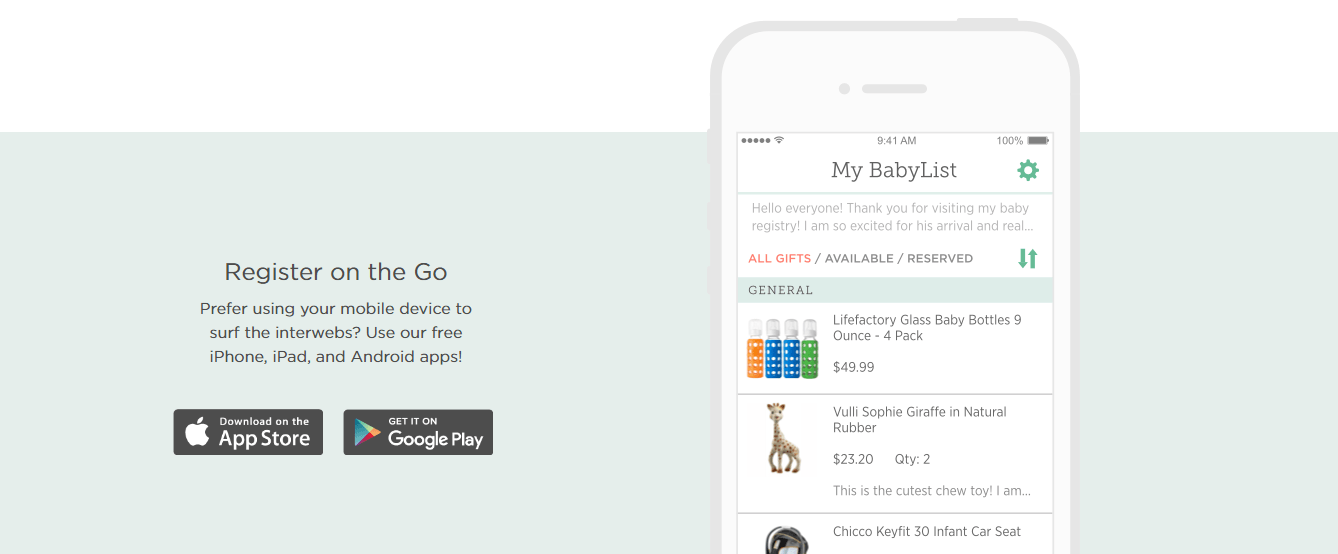Click the Google Play triangle logo
Image resolution: width=1338 pixels, height=554 pixels.
367,432
